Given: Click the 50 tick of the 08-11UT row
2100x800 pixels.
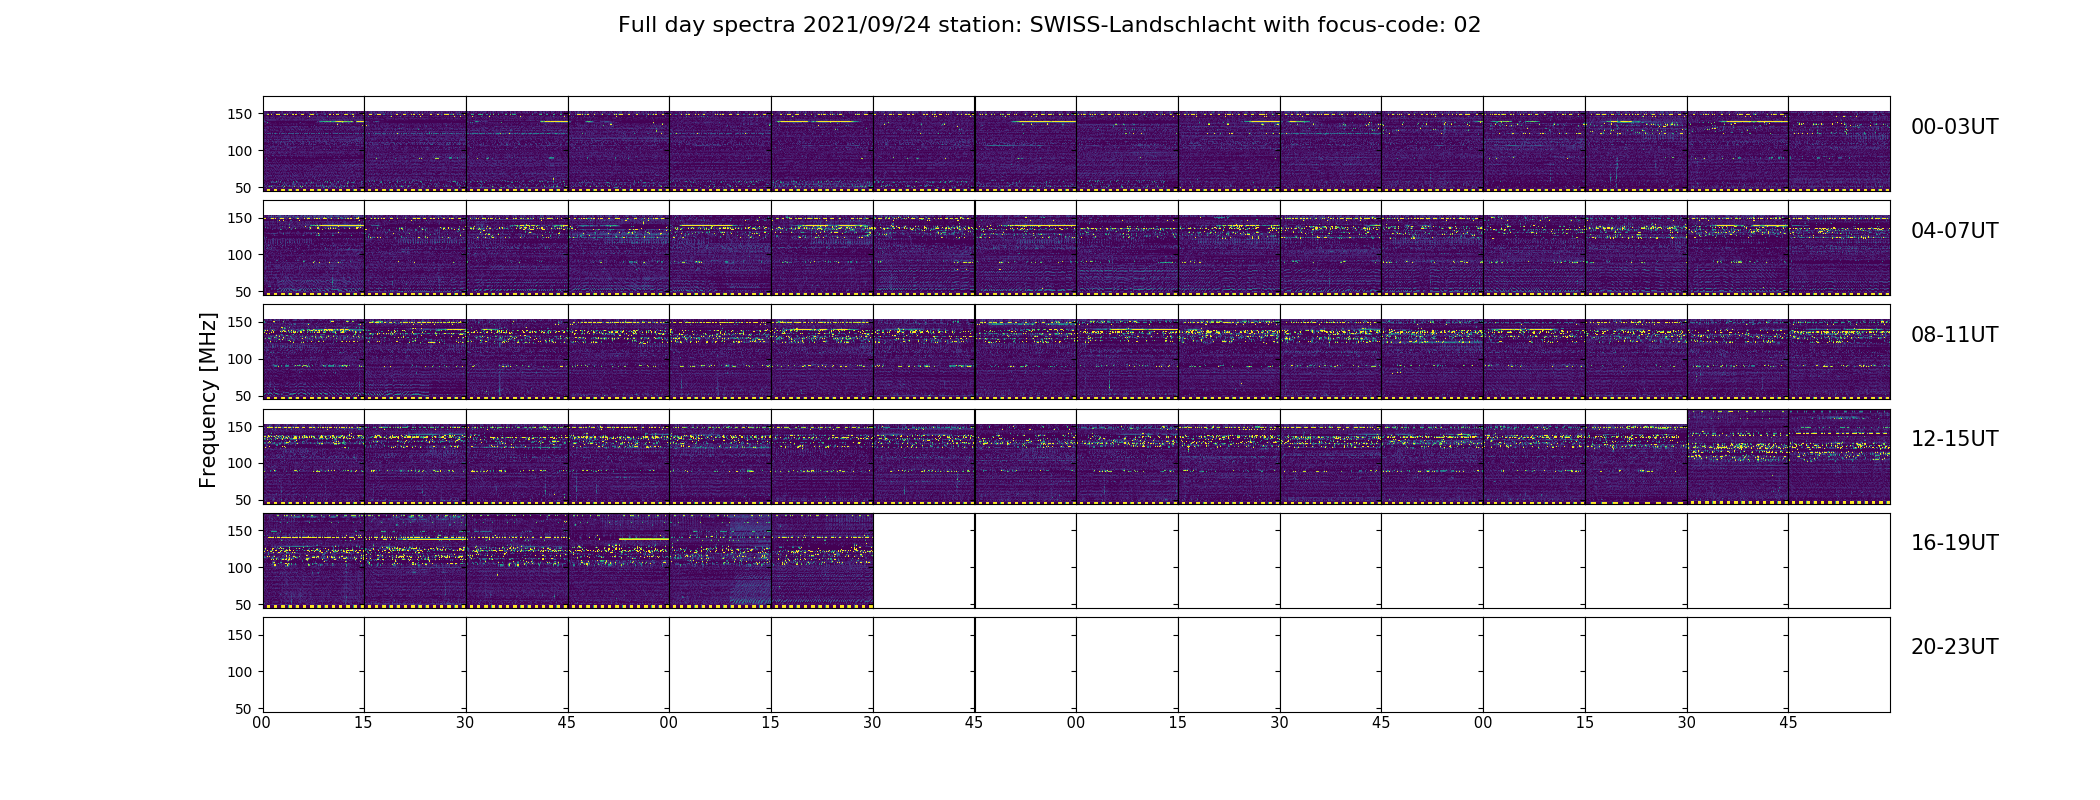Looking at the screenshot, I should click(x=245, y=396).
